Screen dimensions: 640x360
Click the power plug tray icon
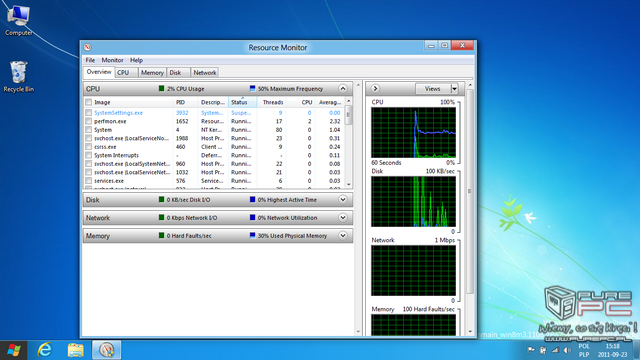(x=543, y=350)
